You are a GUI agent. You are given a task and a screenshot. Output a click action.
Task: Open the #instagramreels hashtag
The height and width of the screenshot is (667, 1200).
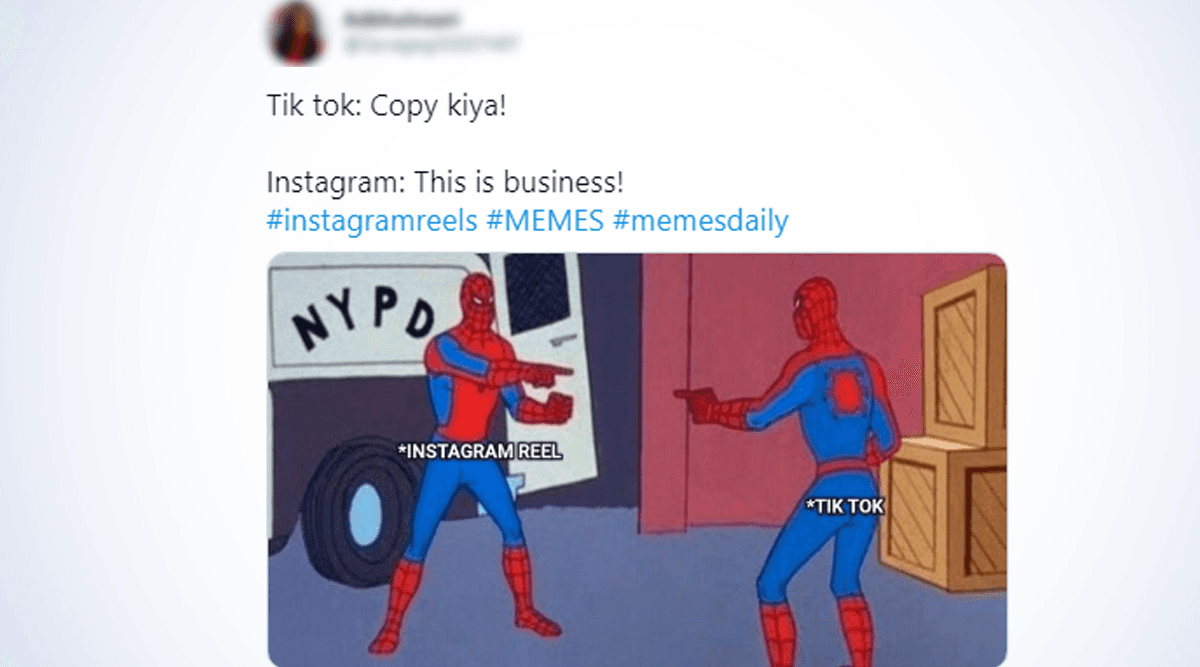click(x=372, y=220)
